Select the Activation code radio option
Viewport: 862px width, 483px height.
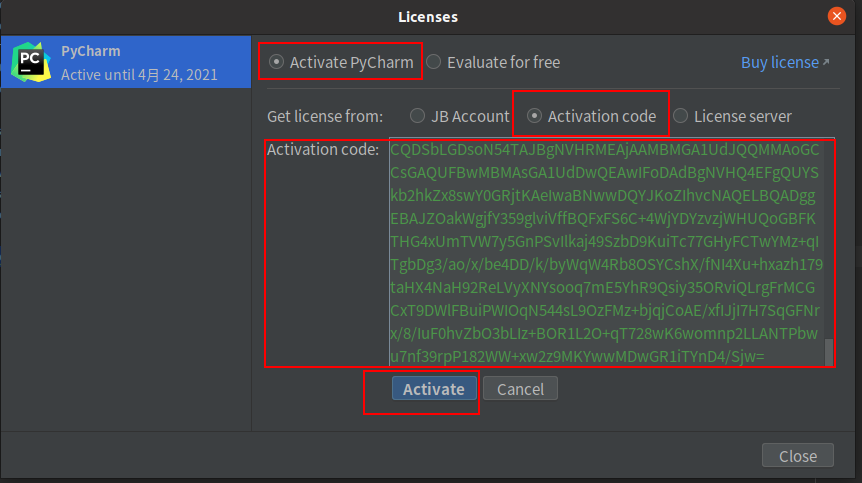[534, 116]
